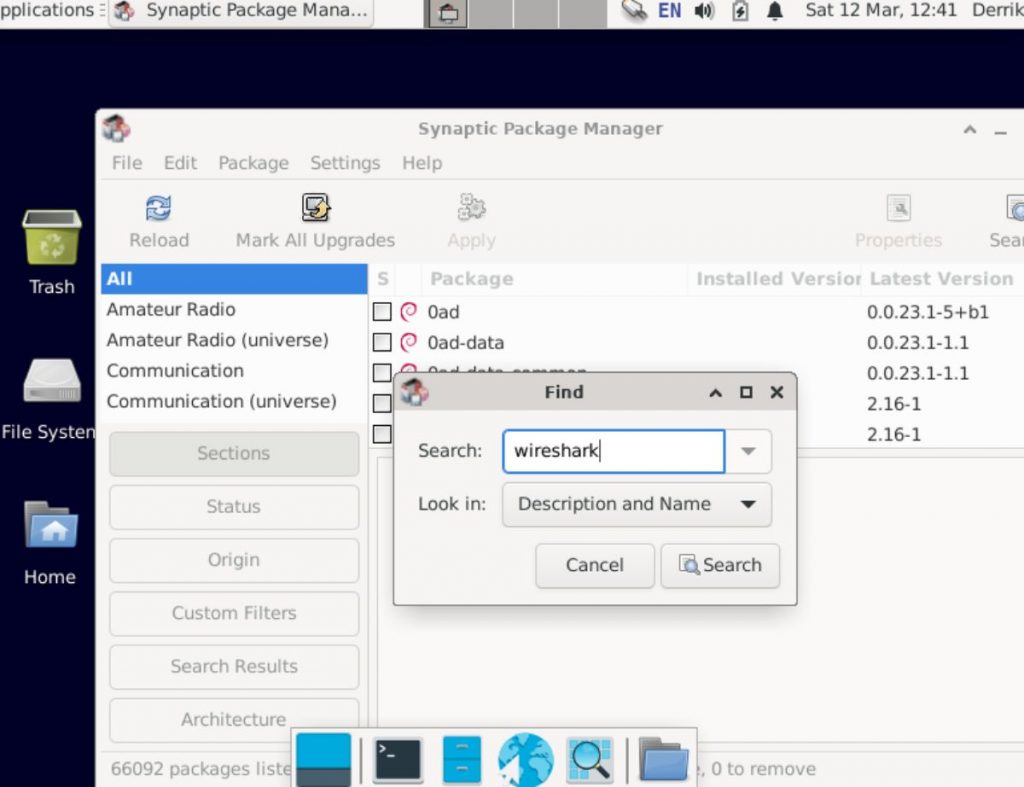Adjust the volume control in the top panel
1024x787 pixels.
pos(706,13)
